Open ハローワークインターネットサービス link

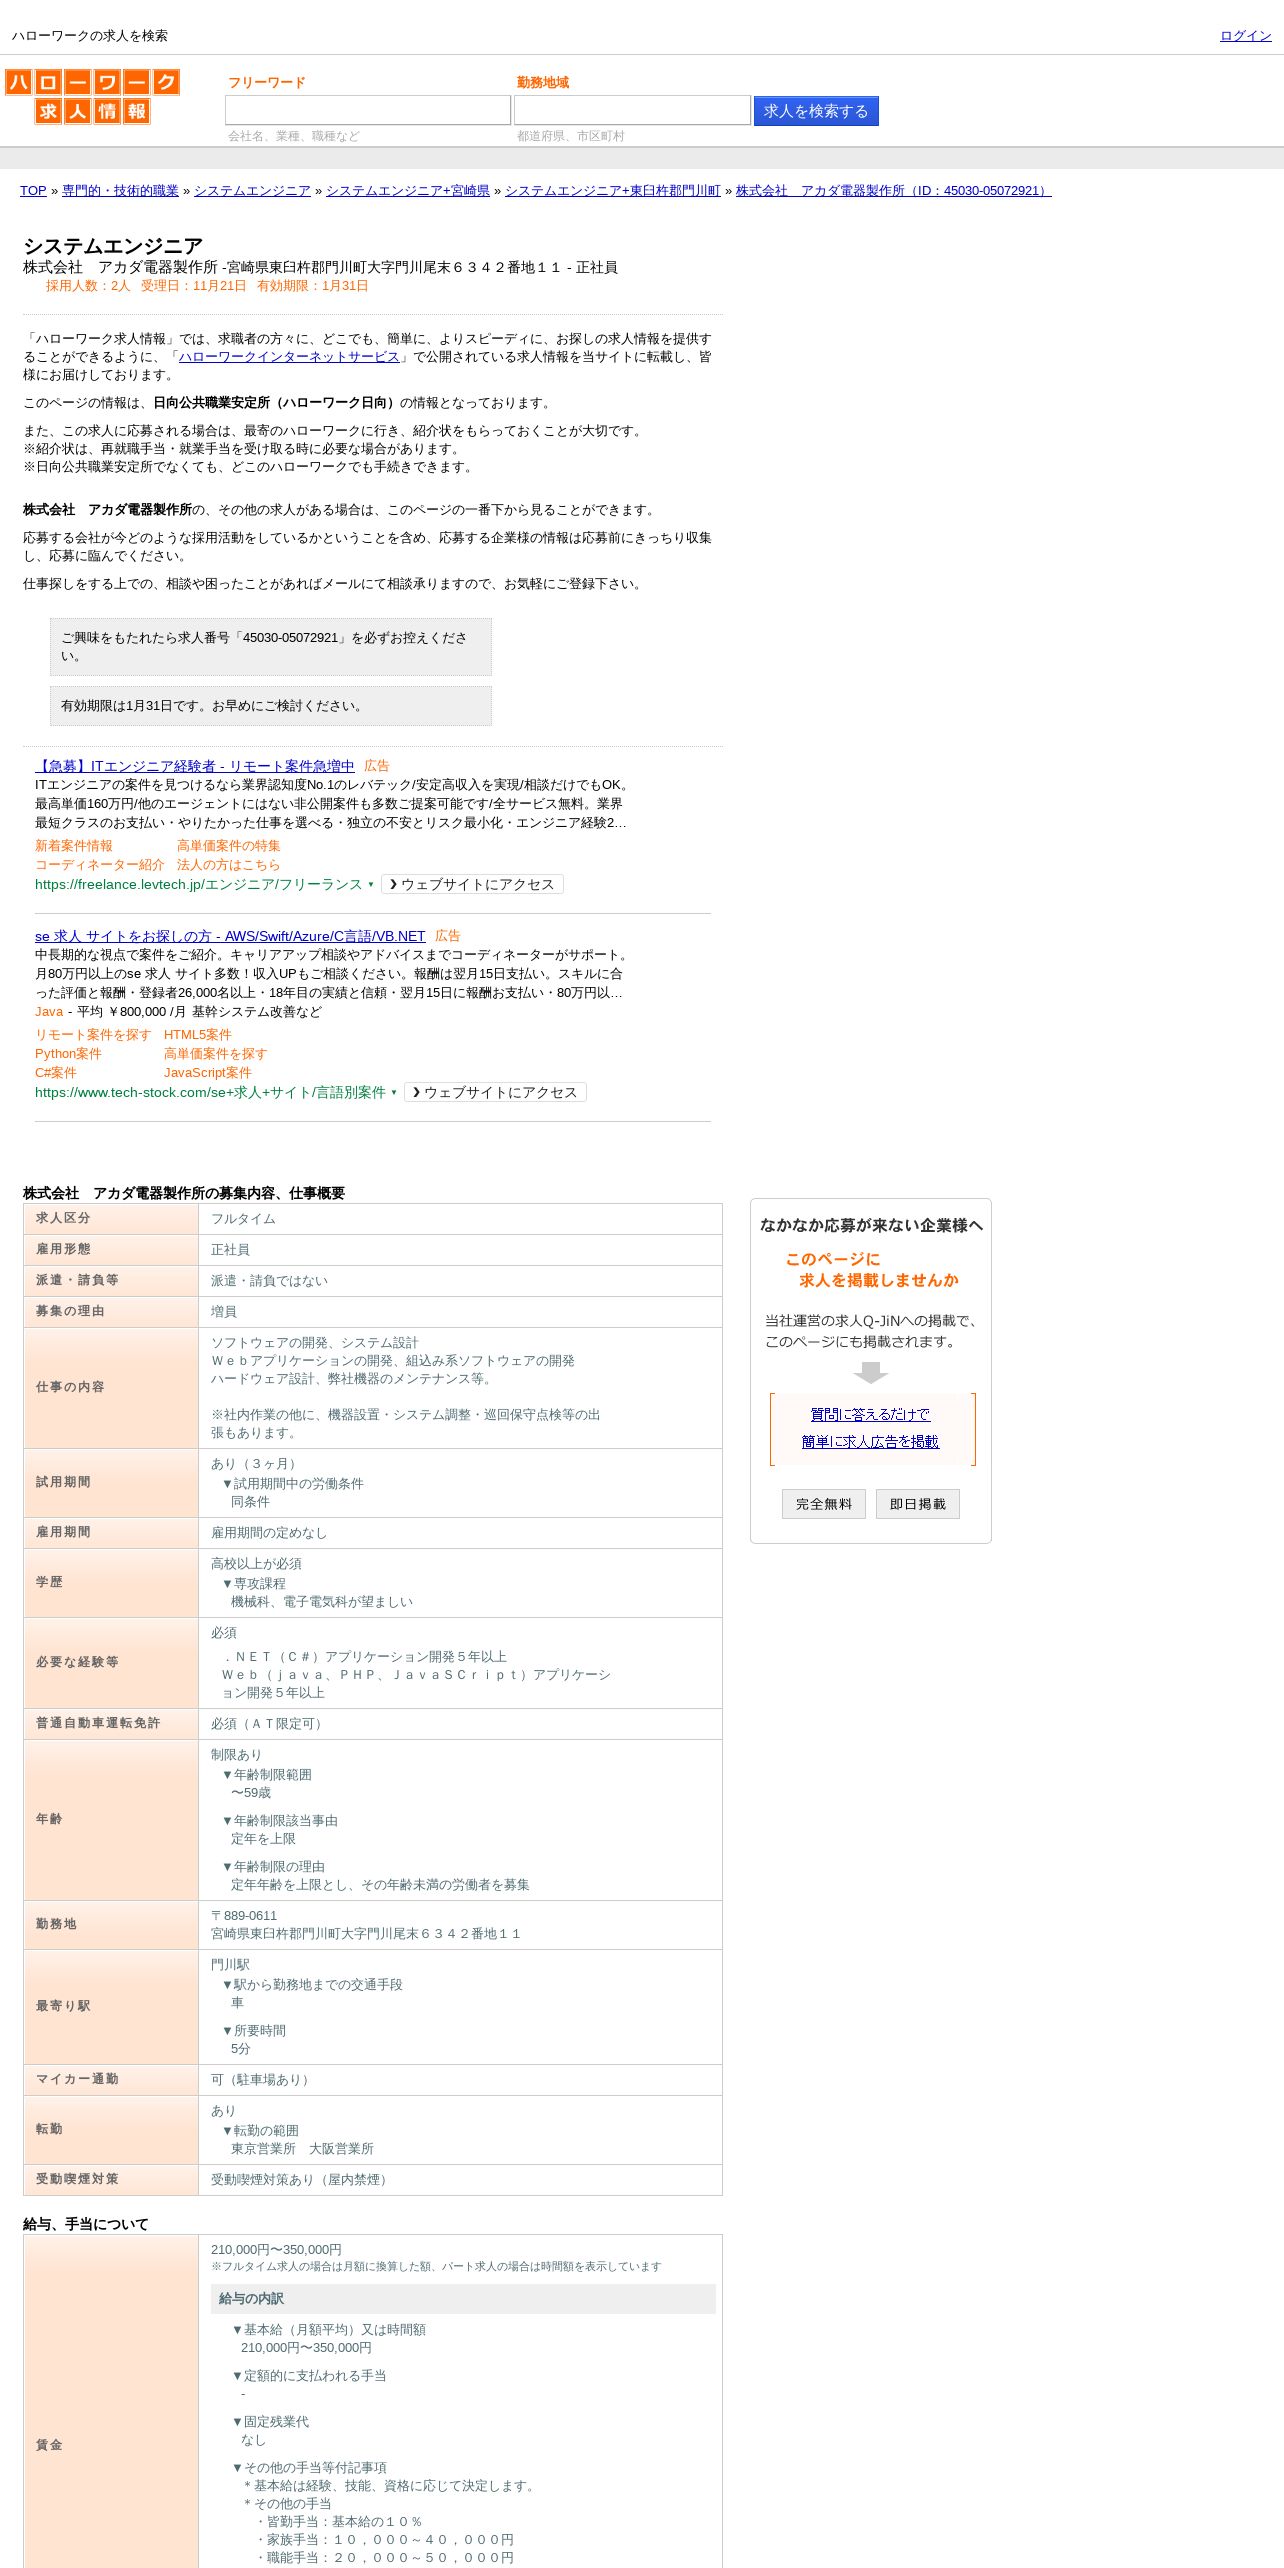click(x=289, y=357)
